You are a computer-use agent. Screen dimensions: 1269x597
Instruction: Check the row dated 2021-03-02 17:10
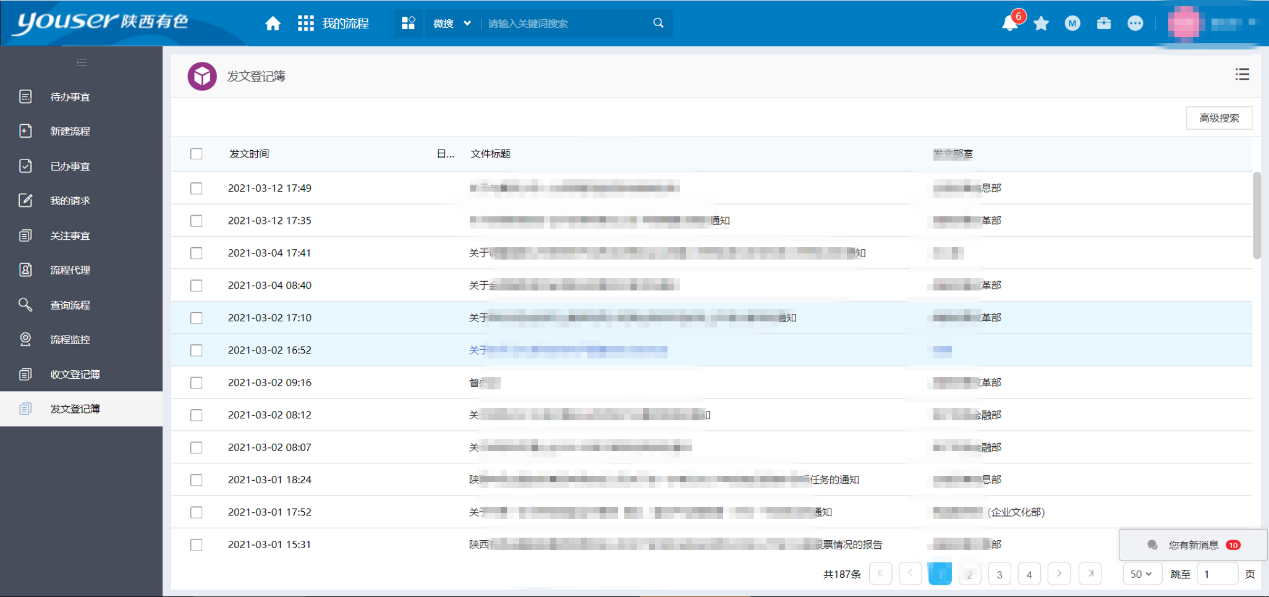pos(196,318)
